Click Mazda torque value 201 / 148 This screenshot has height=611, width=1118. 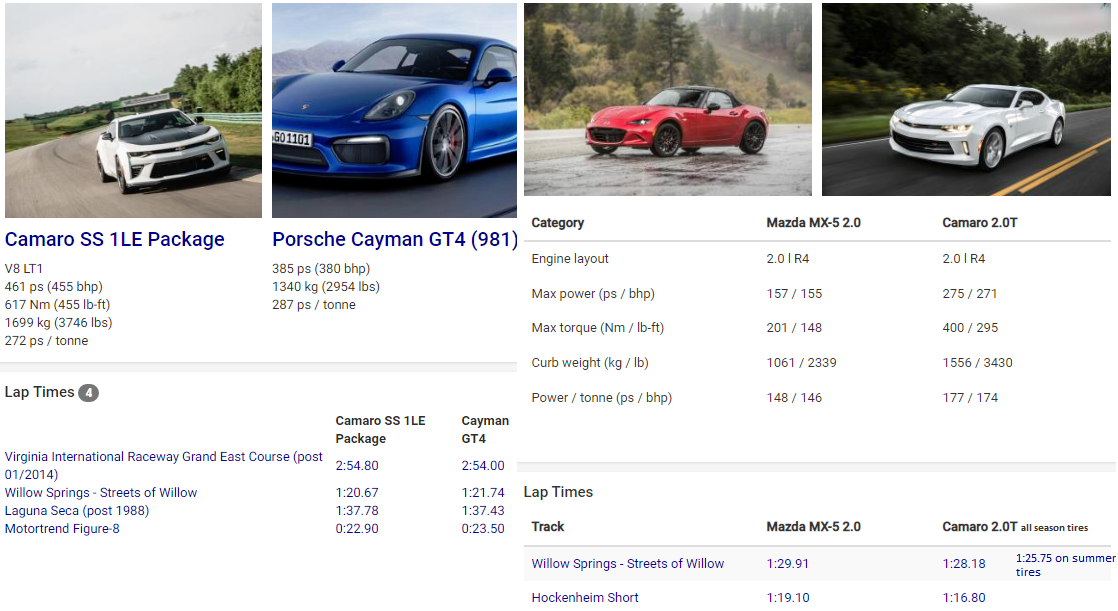[794, 328]
